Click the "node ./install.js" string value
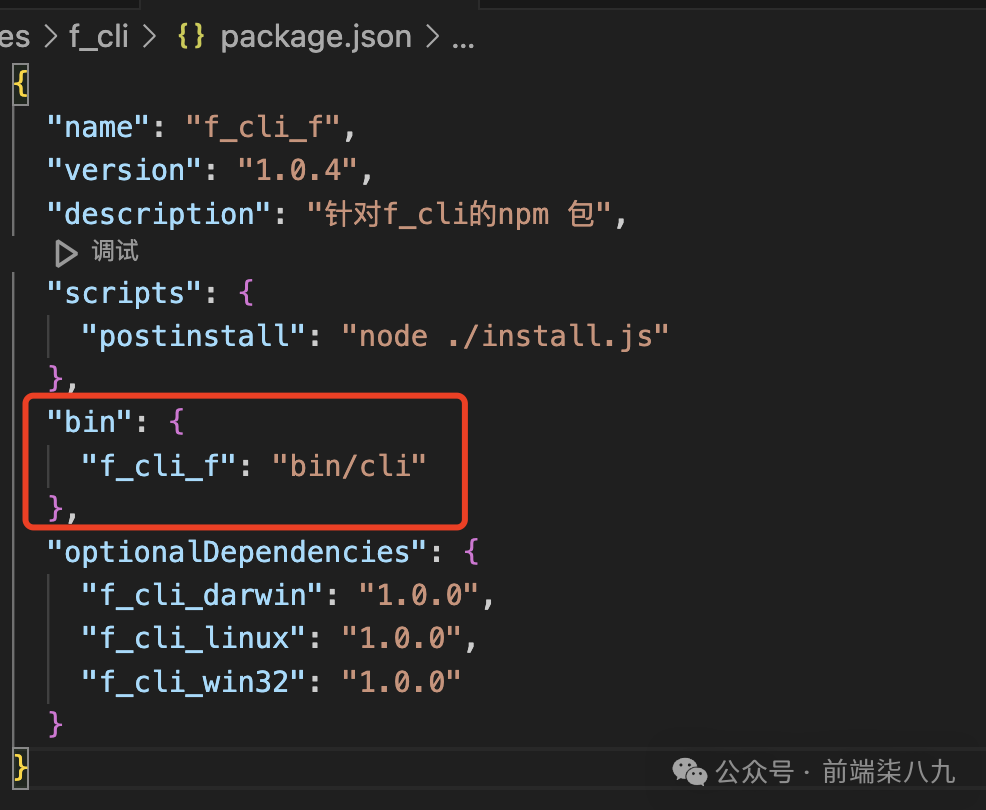 point(504,336)
